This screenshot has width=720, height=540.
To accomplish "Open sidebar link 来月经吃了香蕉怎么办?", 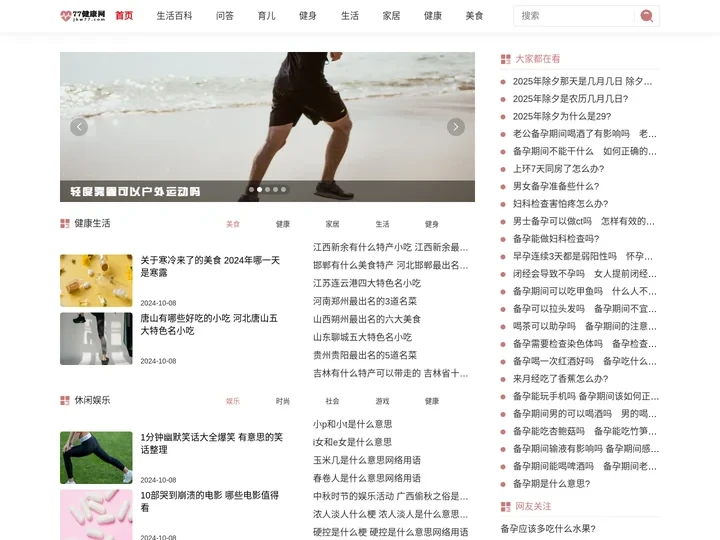I will 561,379.
